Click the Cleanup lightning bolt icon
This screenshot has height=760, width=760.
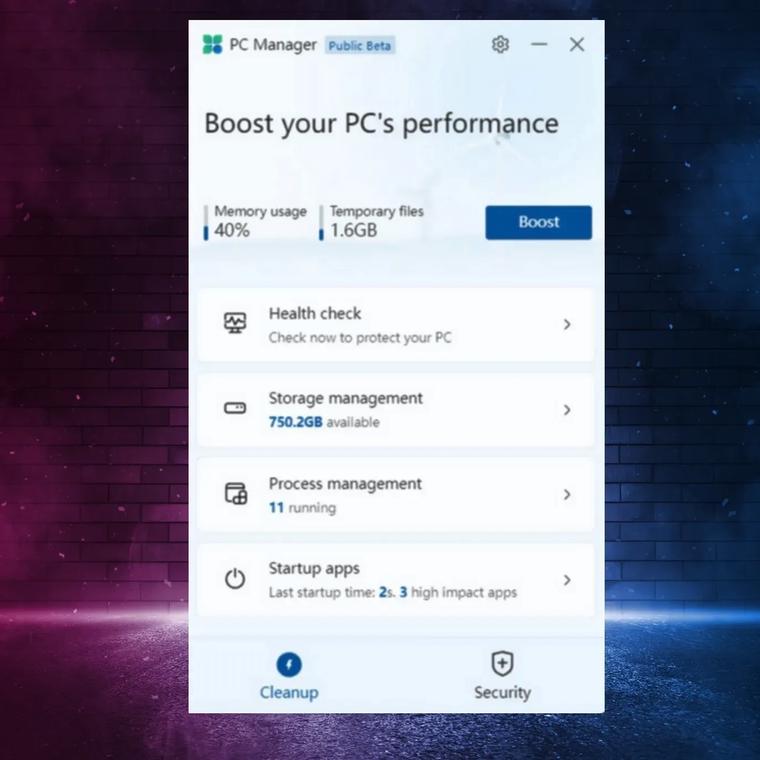click(289, 664)
